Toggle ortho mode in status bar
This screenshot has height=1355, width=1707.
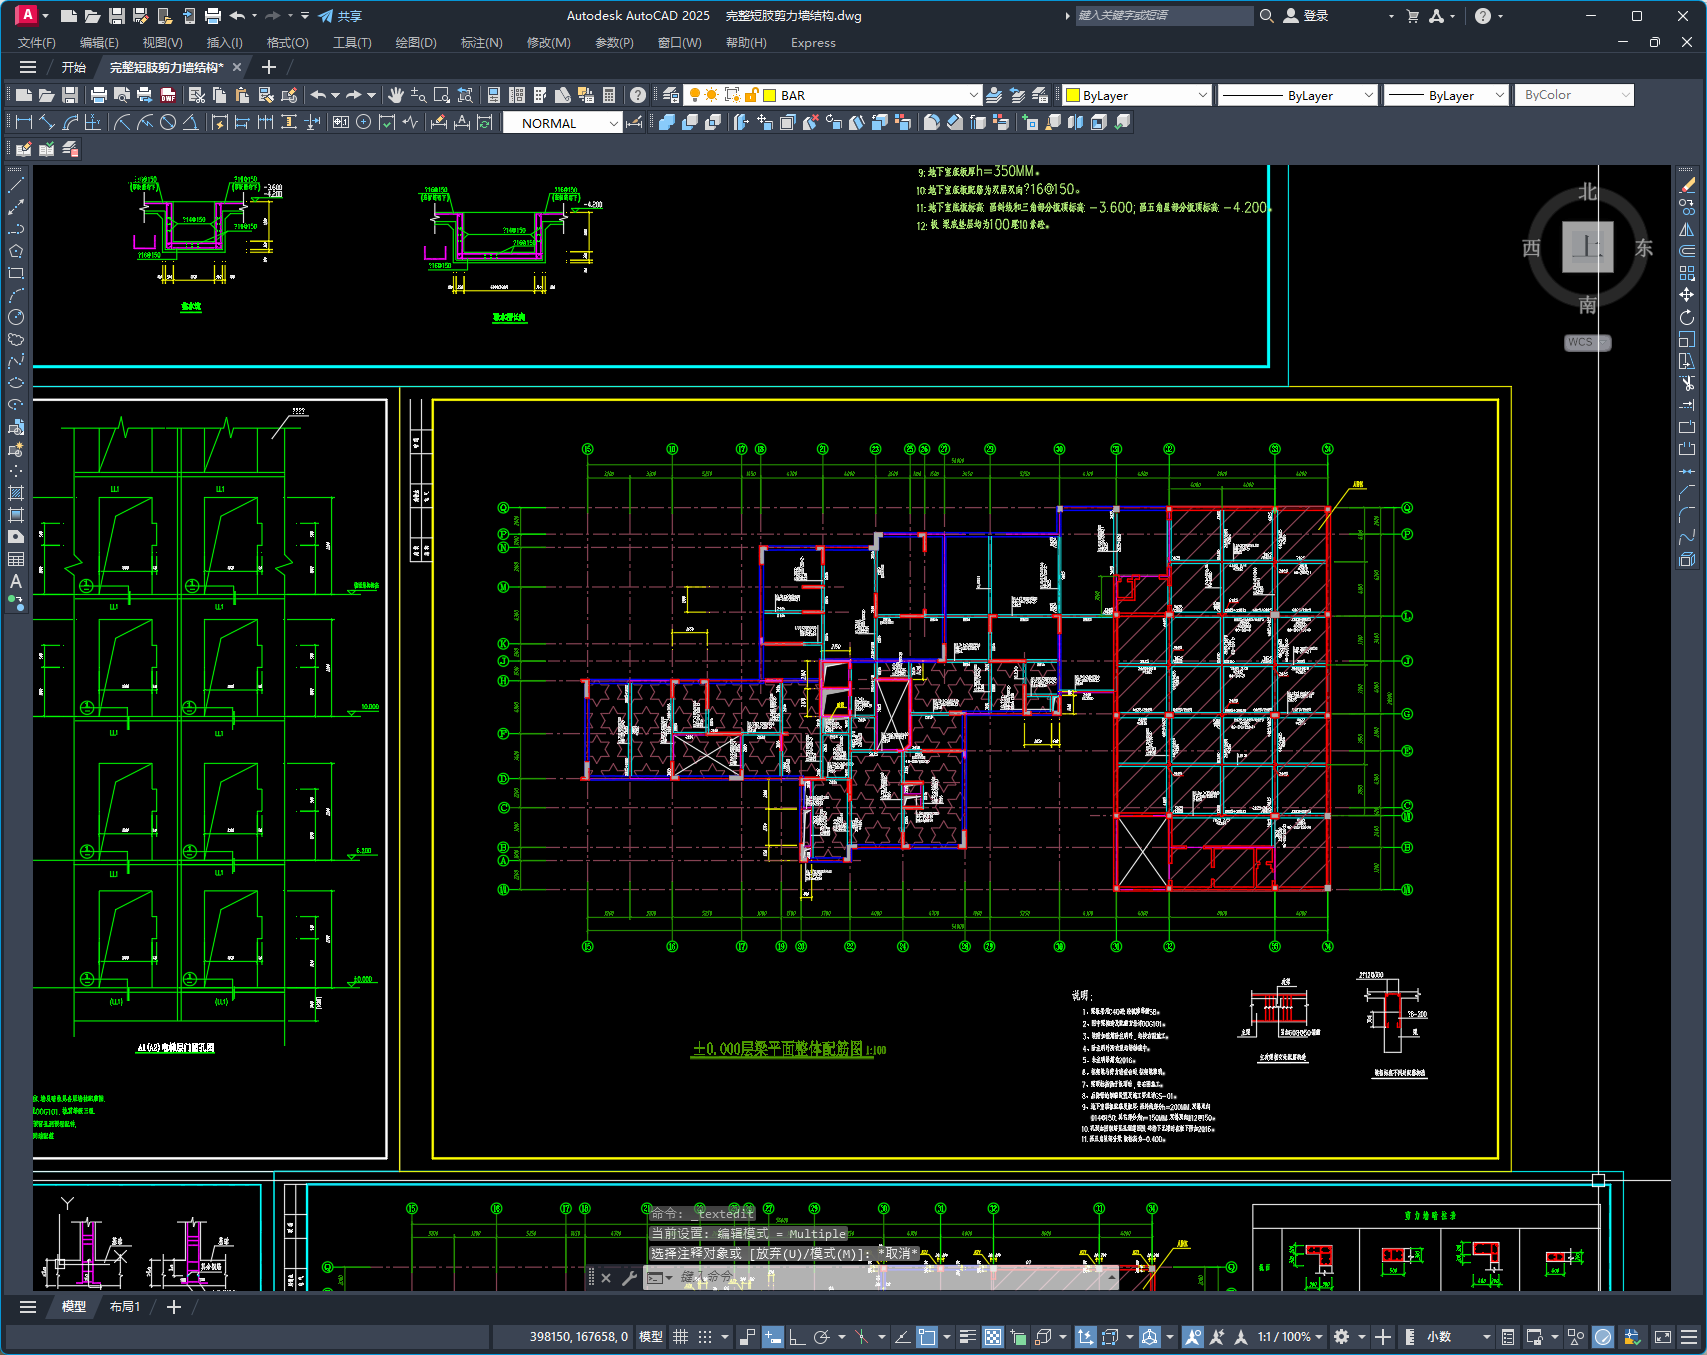click(797, 1337)
